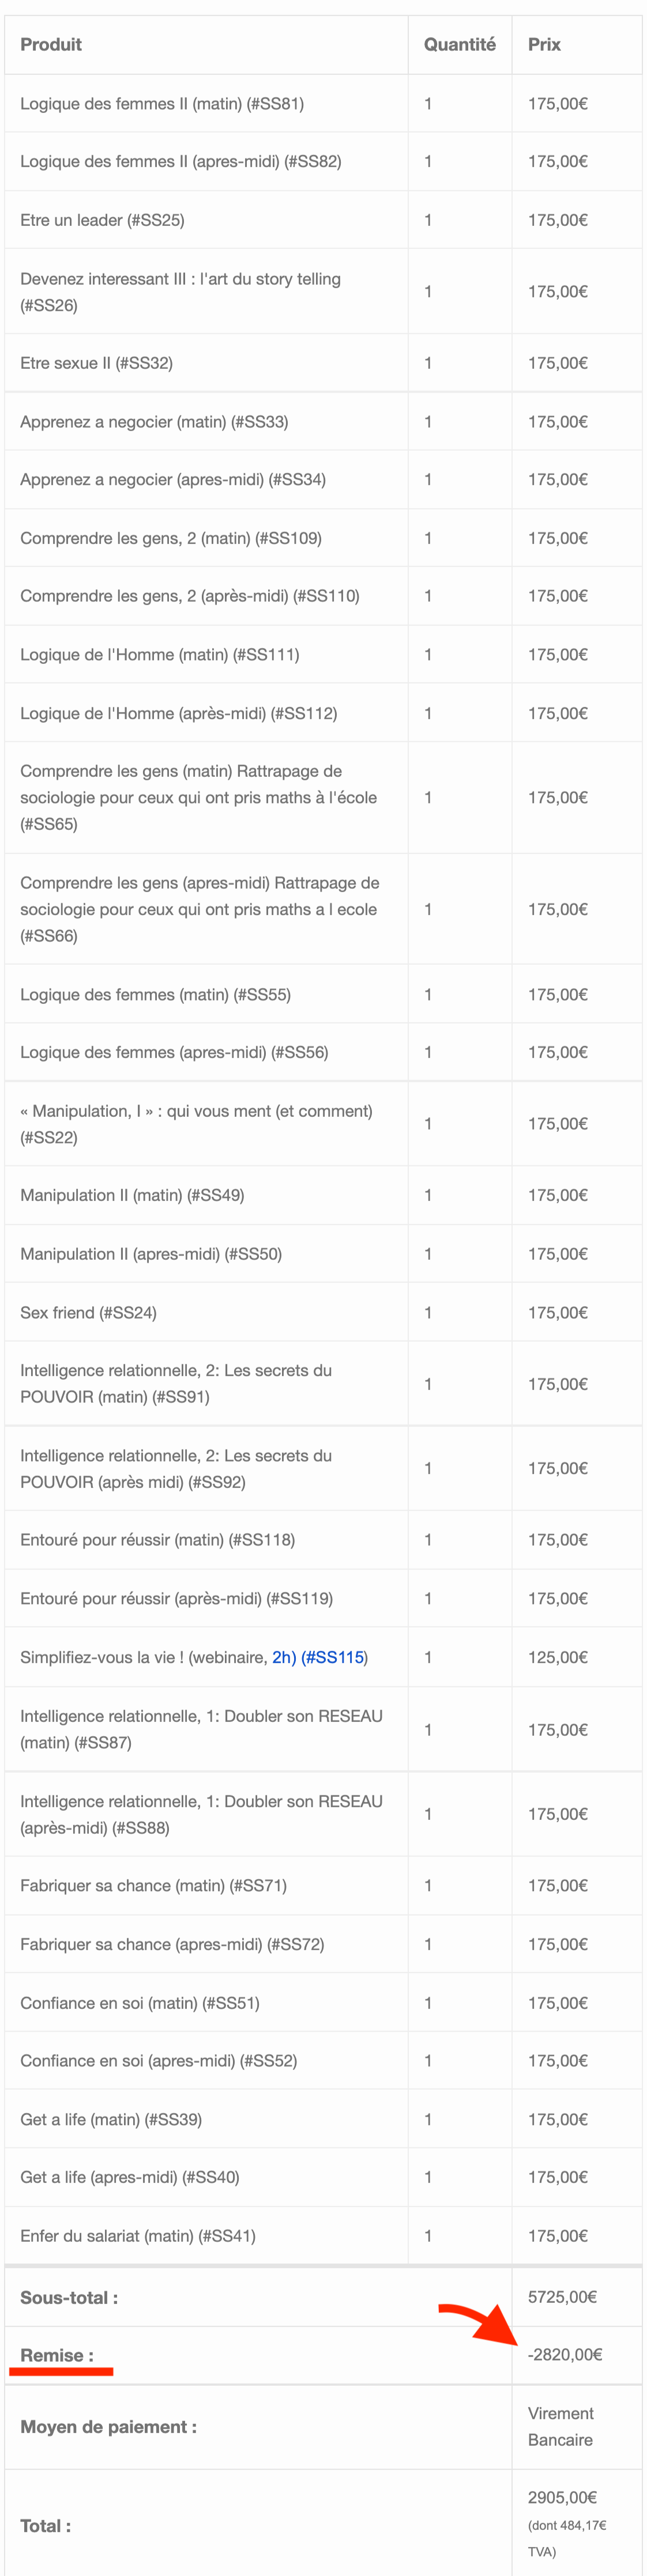Select the Etre un leader (#SS25) row
This screenshot has width=647, height=2576.
pos(102,220)
